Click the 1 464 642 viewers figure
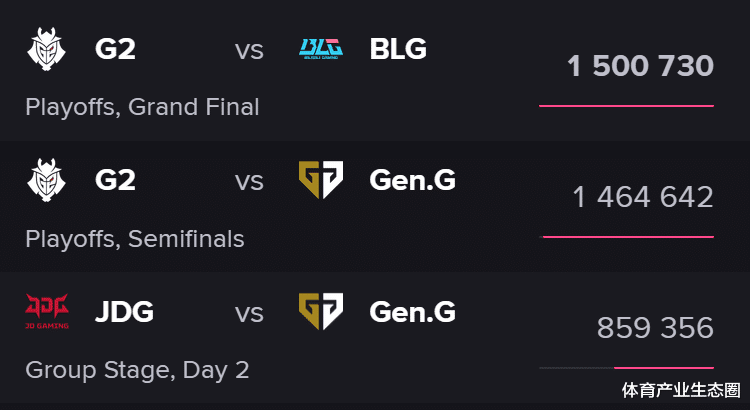This screenshot has height=410, width=750. [643, 197]
